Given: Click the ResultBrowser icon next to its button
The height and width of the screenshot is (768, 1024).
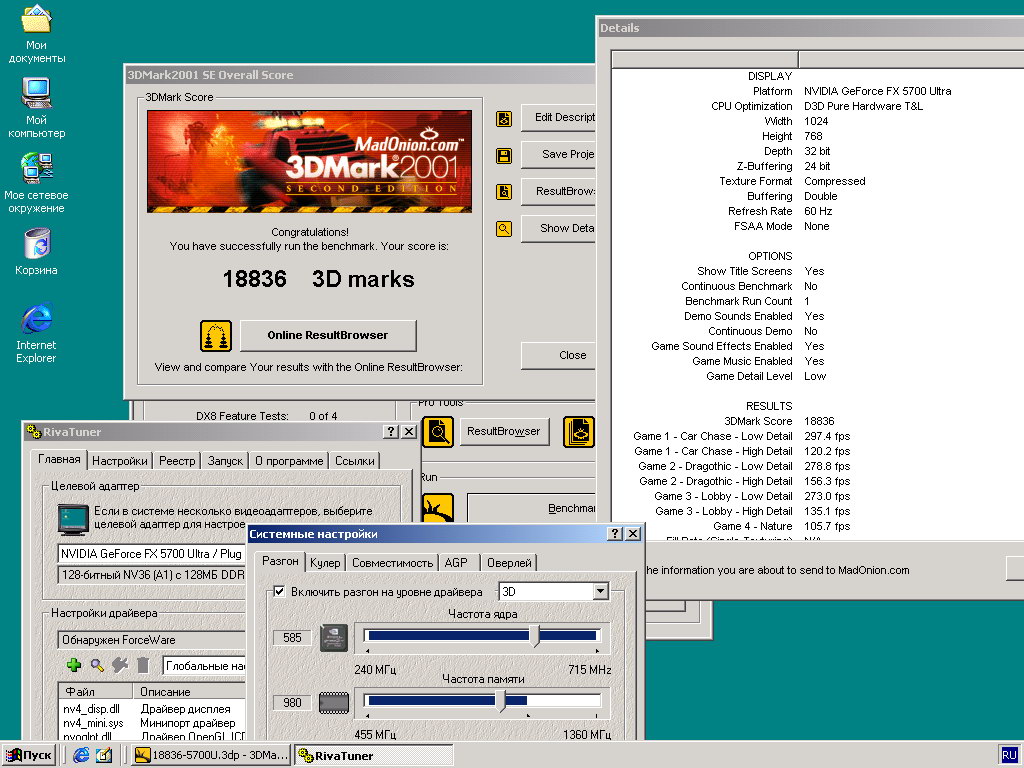Looking at the screenshot, I should (x=504, y=192).
